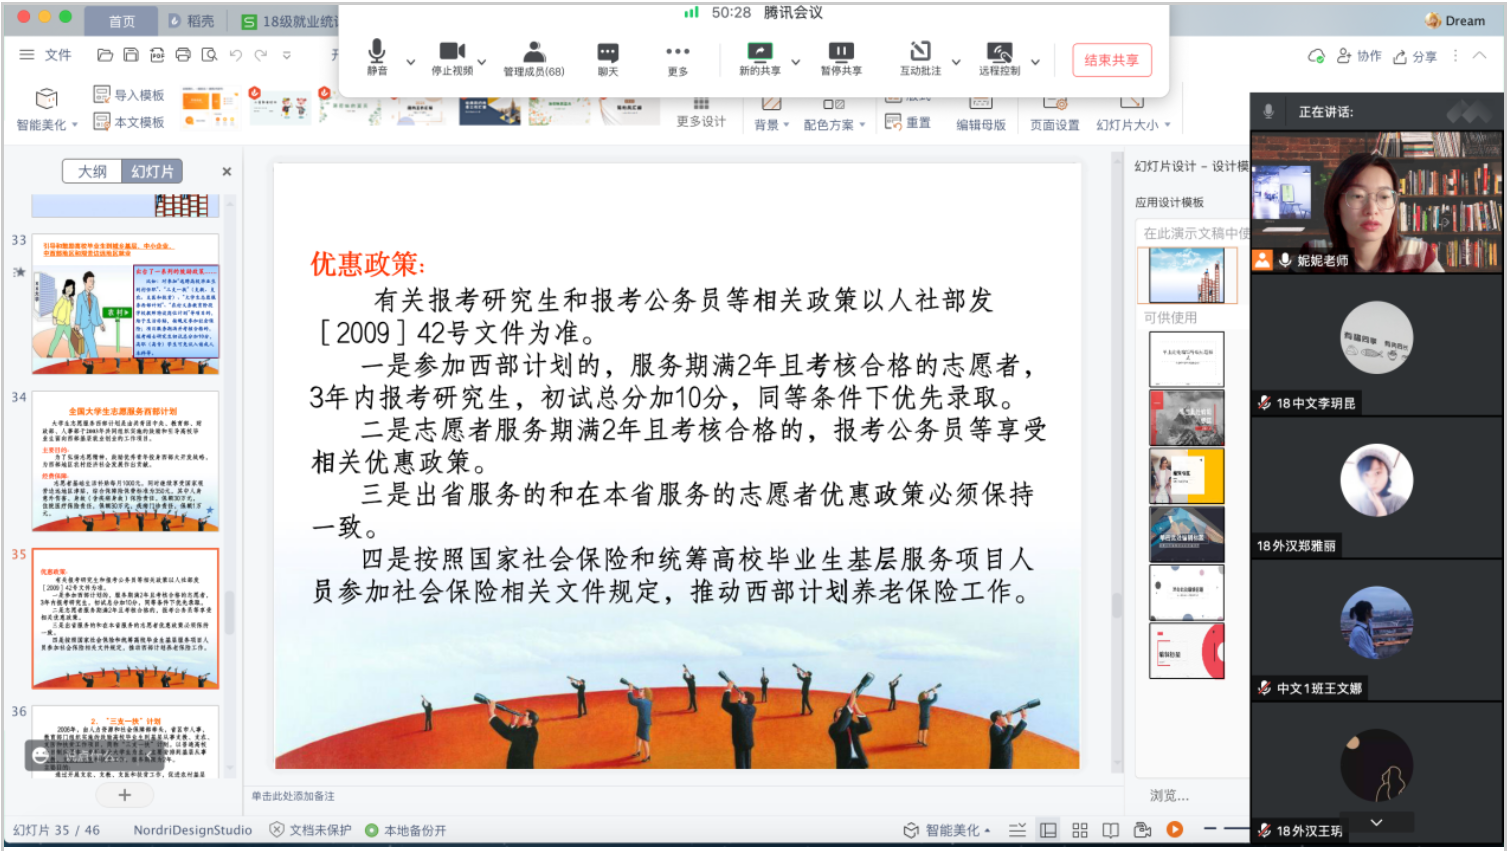Open file folder icon in WPS toolbar
Viewport: 1508px width, 851px height.
click(x=105, y=55)
